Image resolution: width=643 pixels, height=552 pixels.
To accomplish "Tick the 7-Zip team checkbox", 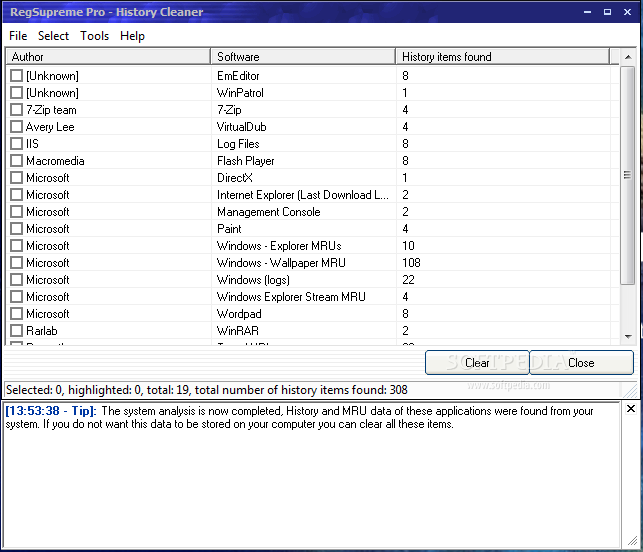I will [x=16, y=109].
